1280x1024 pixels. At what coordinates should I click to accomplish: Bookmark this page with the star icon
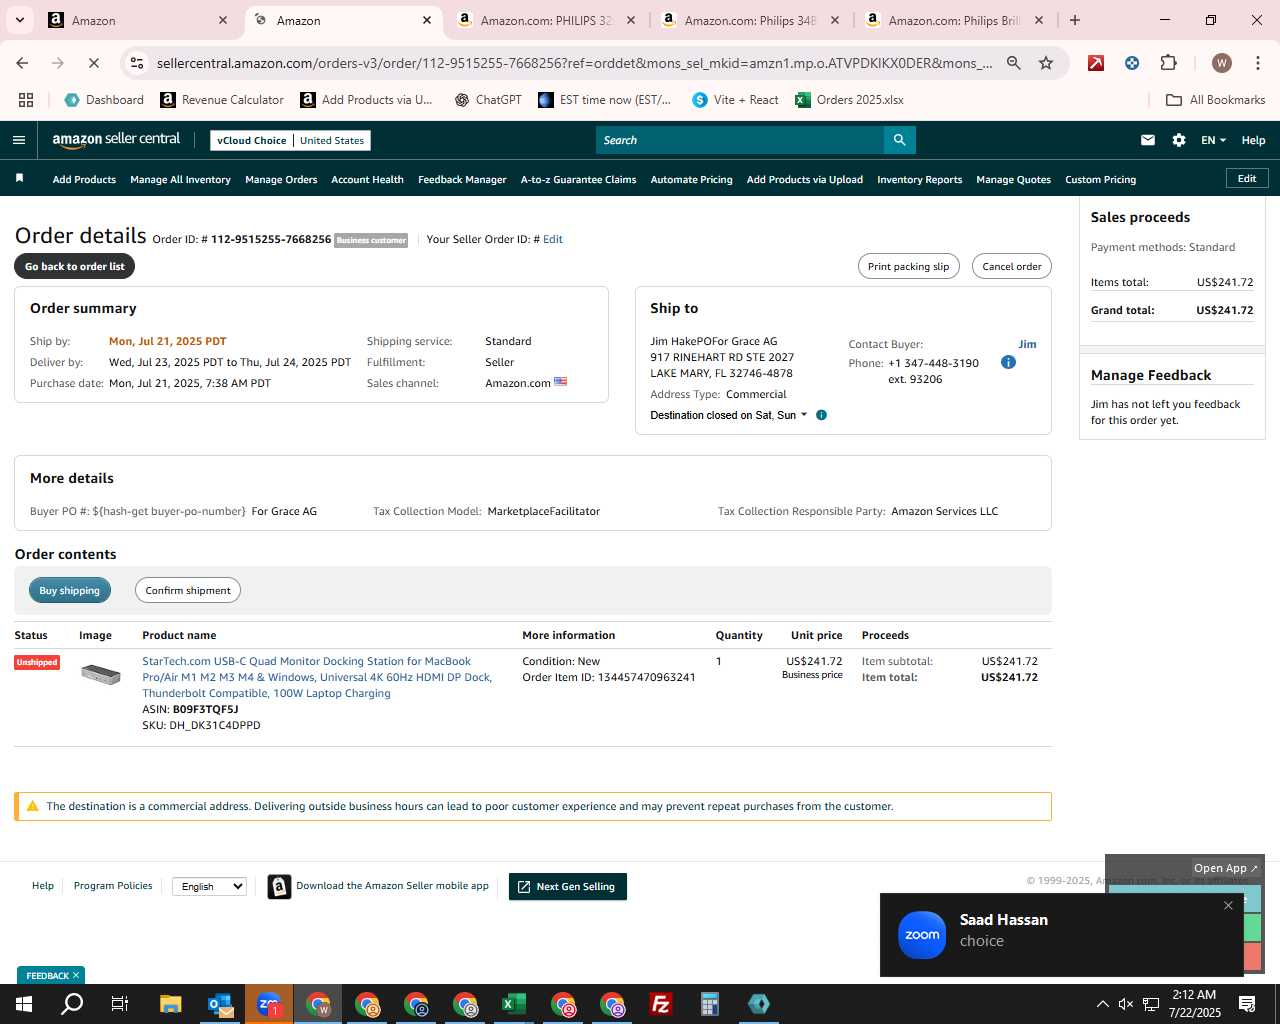(1046, 63)
